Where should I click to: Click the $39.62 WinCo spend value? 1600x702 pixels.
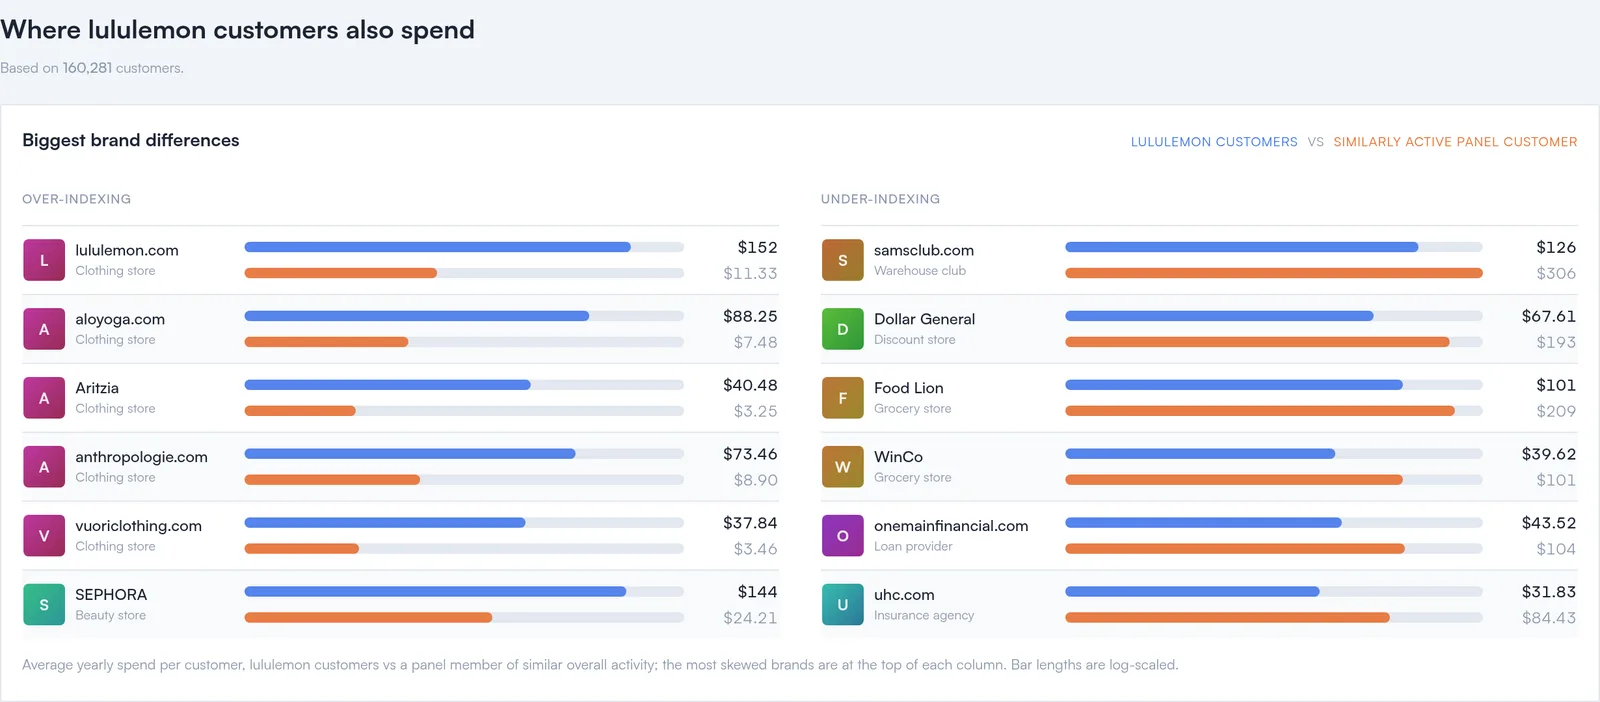point(1549,454)
